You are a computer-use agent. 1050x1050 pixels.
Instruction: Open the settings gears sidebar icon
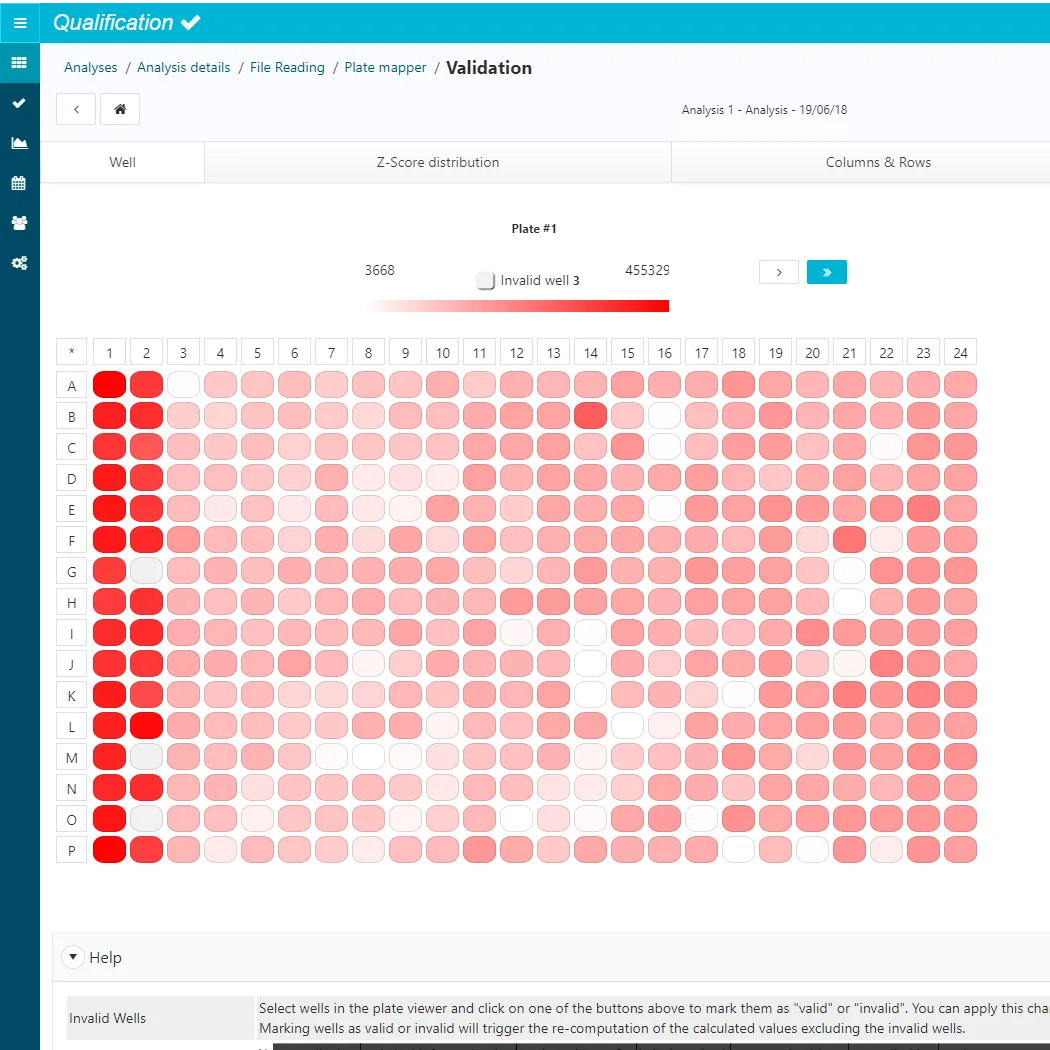19,263
